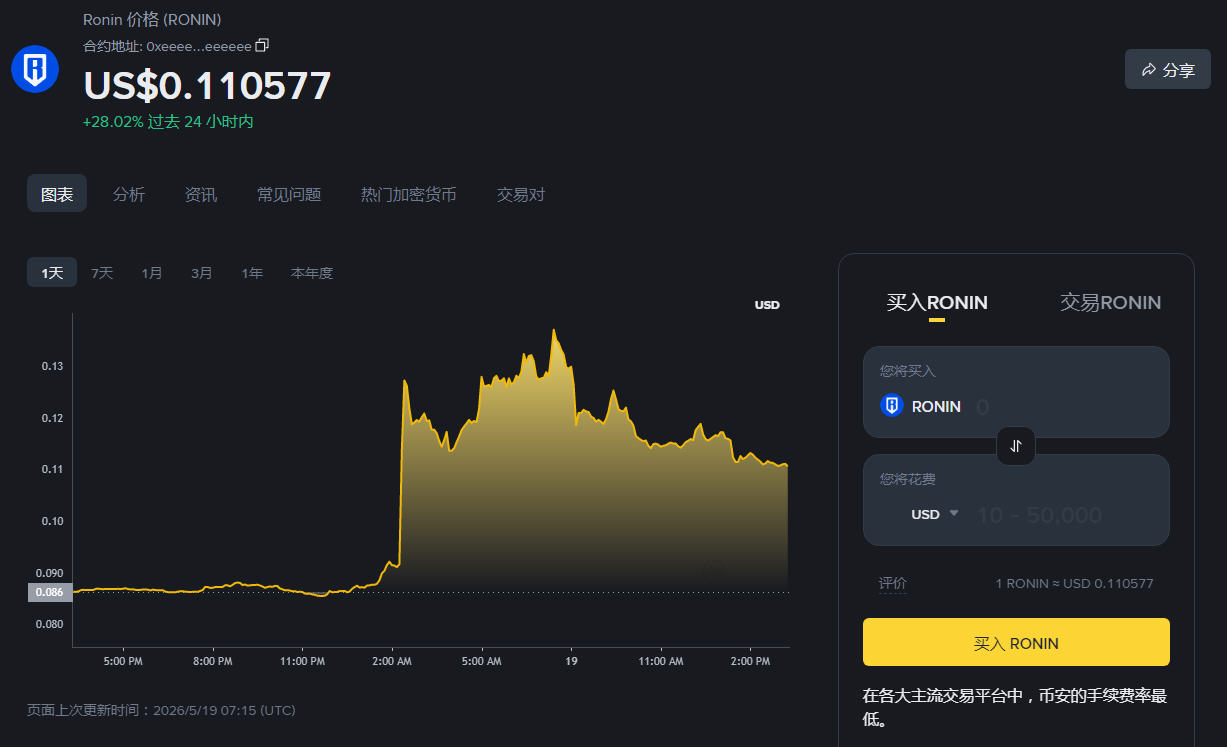Click the 0.086 price marker on axis

pyautogui.click(x=50, y=592)
